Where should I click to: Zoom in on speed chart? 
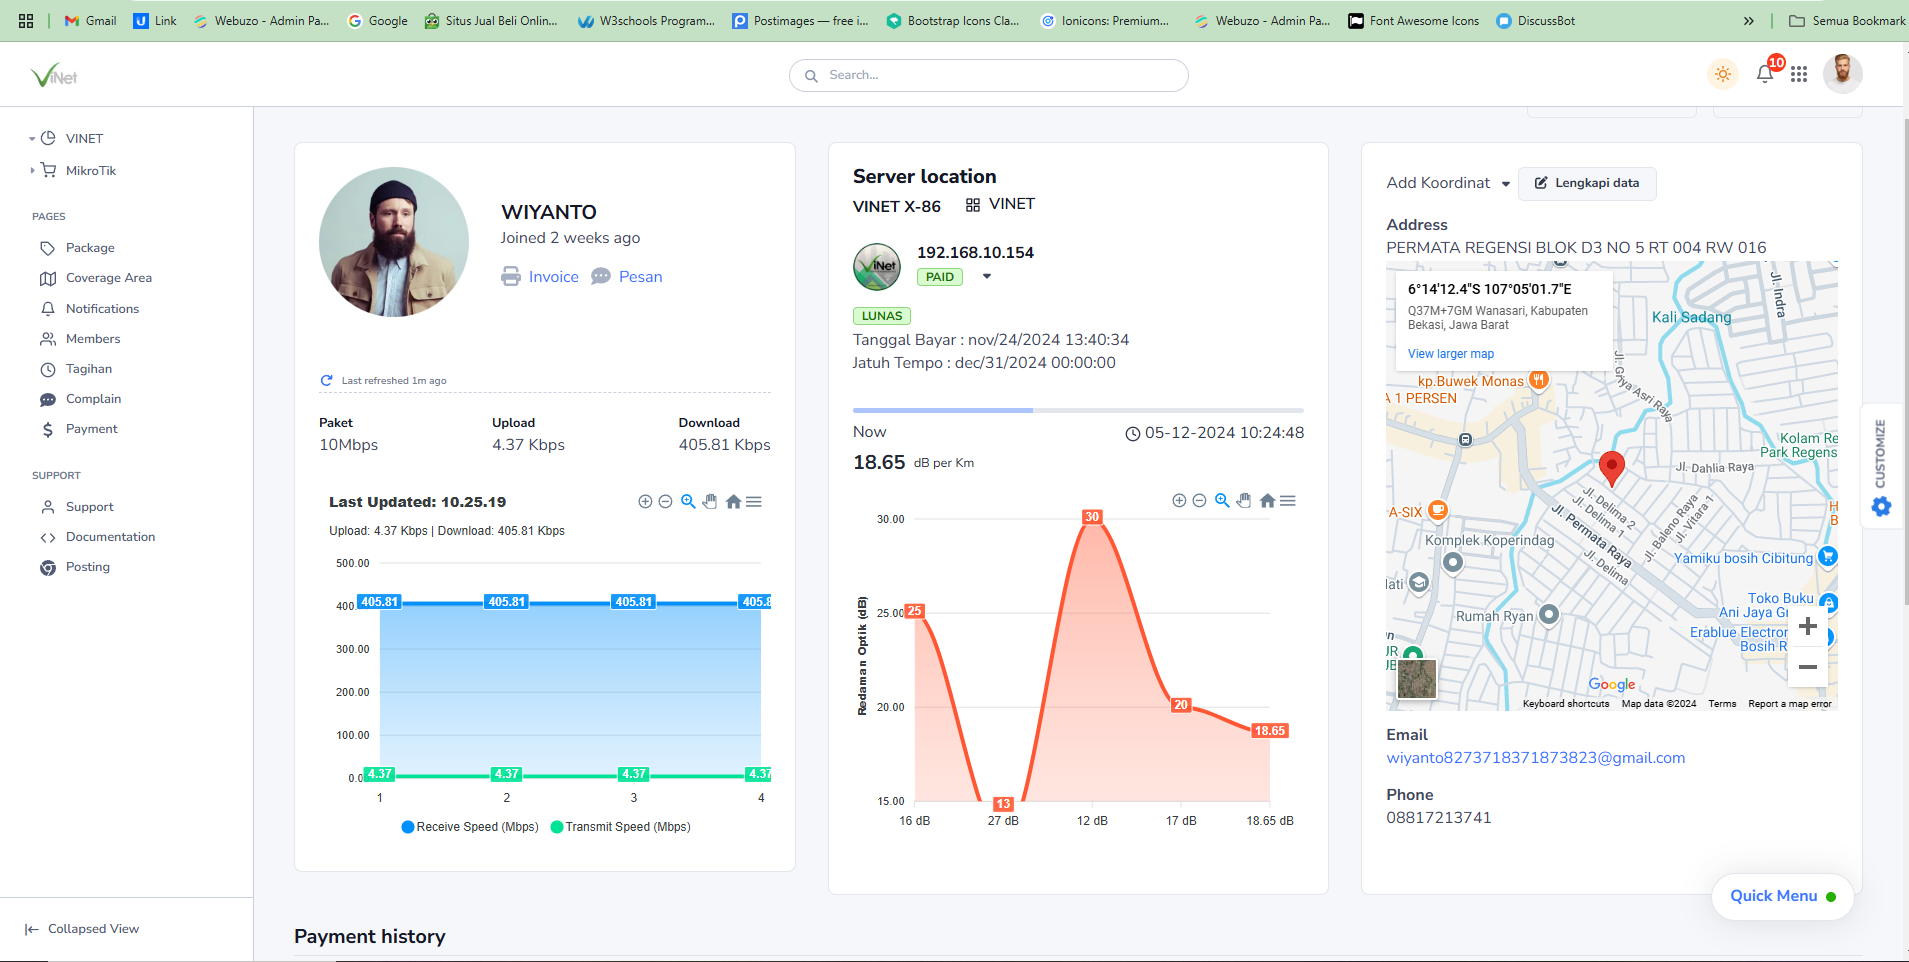645,502
